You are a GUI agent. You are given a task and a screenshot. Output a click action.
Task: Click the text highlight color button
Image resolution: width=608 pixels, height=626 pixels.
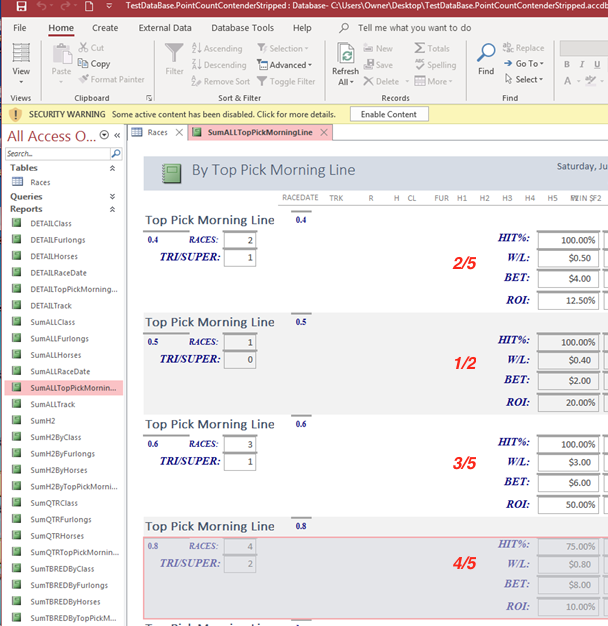click(x=590, y=81)
